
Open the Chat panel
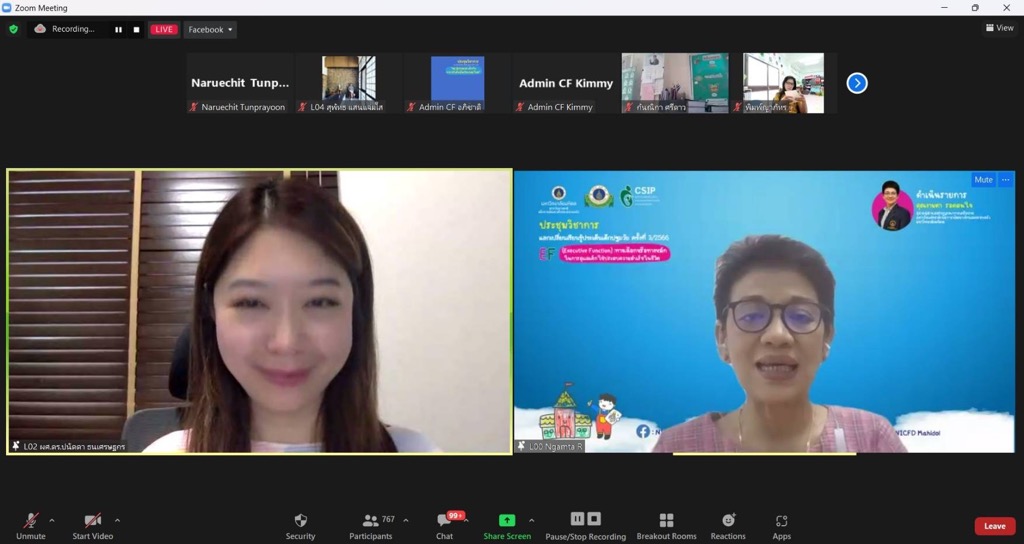click(x=445, y=526)
